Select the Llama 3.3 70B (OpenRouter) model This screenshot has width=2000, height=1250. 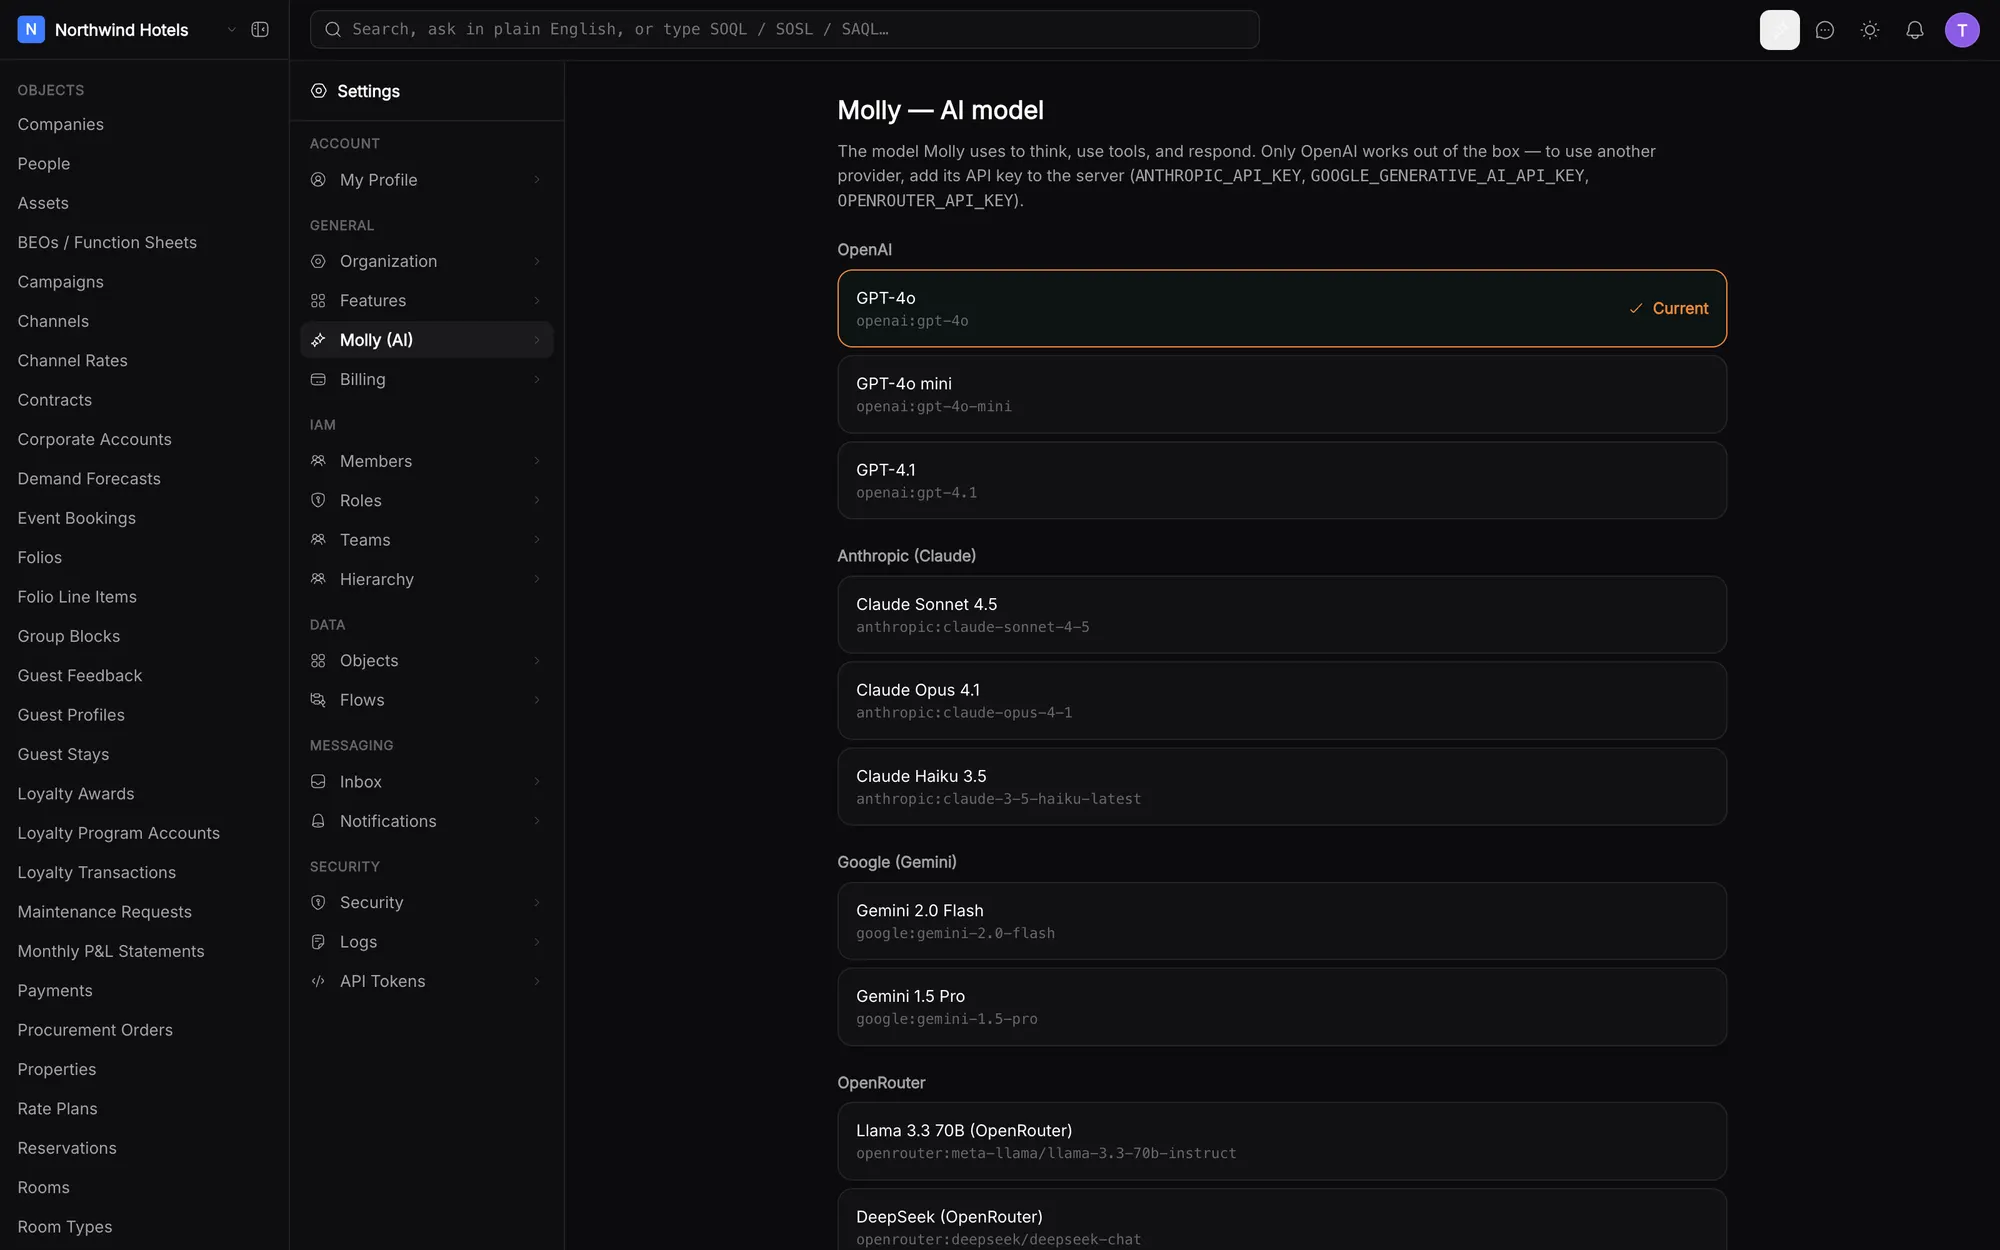tap(1281, 1141)
